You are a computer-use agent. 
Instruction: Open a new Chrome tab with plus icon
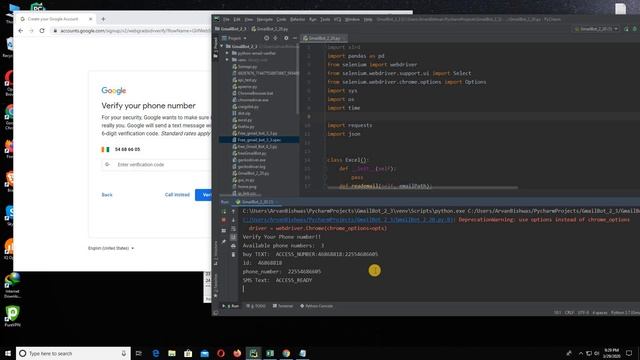(103, 19)
